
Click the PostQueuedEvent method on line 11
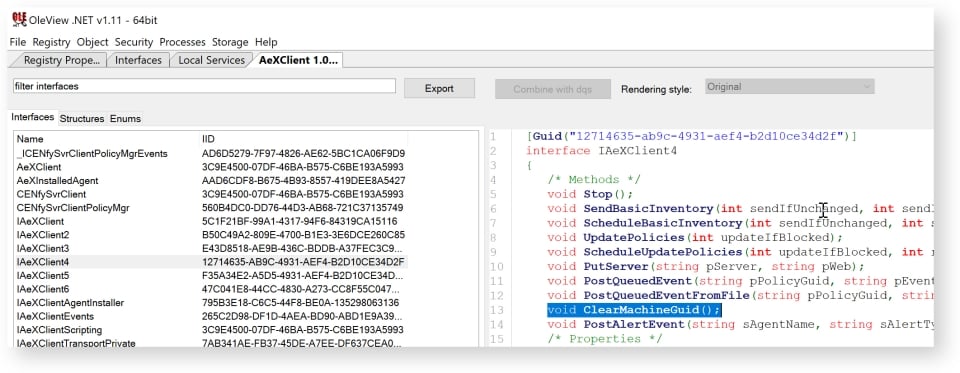[x=740, y=282]
